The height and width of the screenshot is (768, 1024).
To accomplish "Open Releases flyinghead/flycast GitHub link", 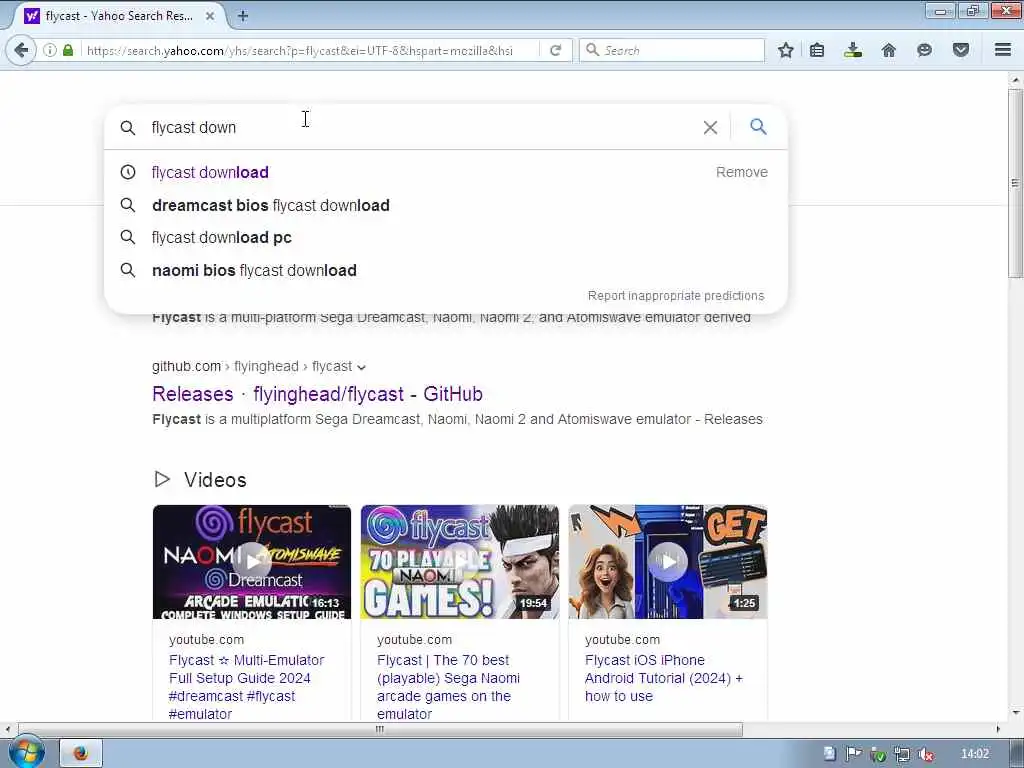I will [317, 394].
